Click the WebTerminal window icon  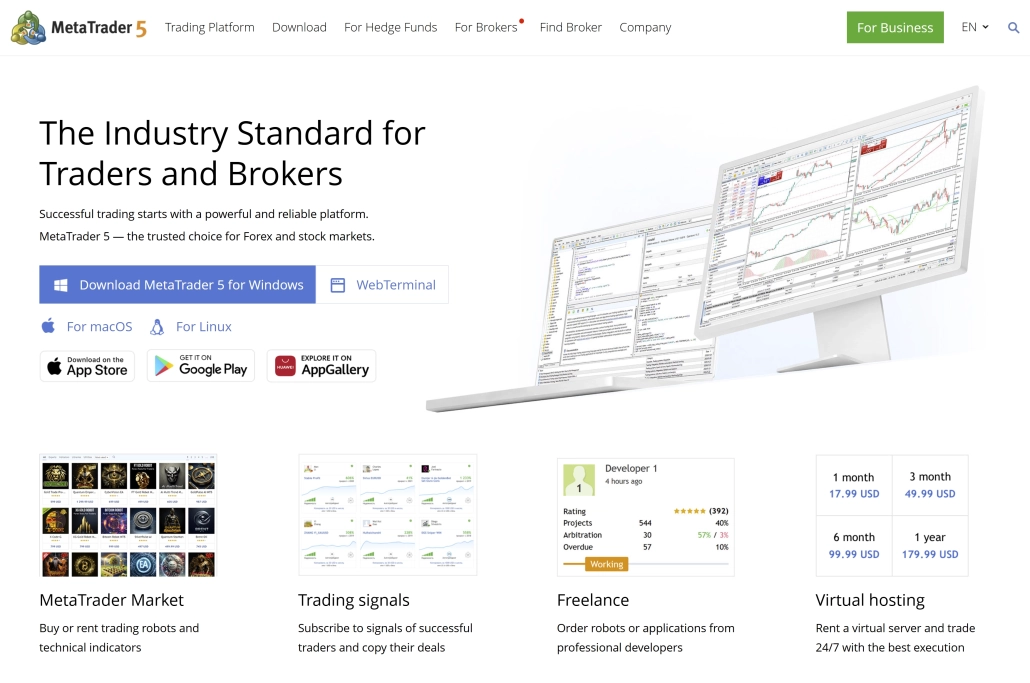338,285
